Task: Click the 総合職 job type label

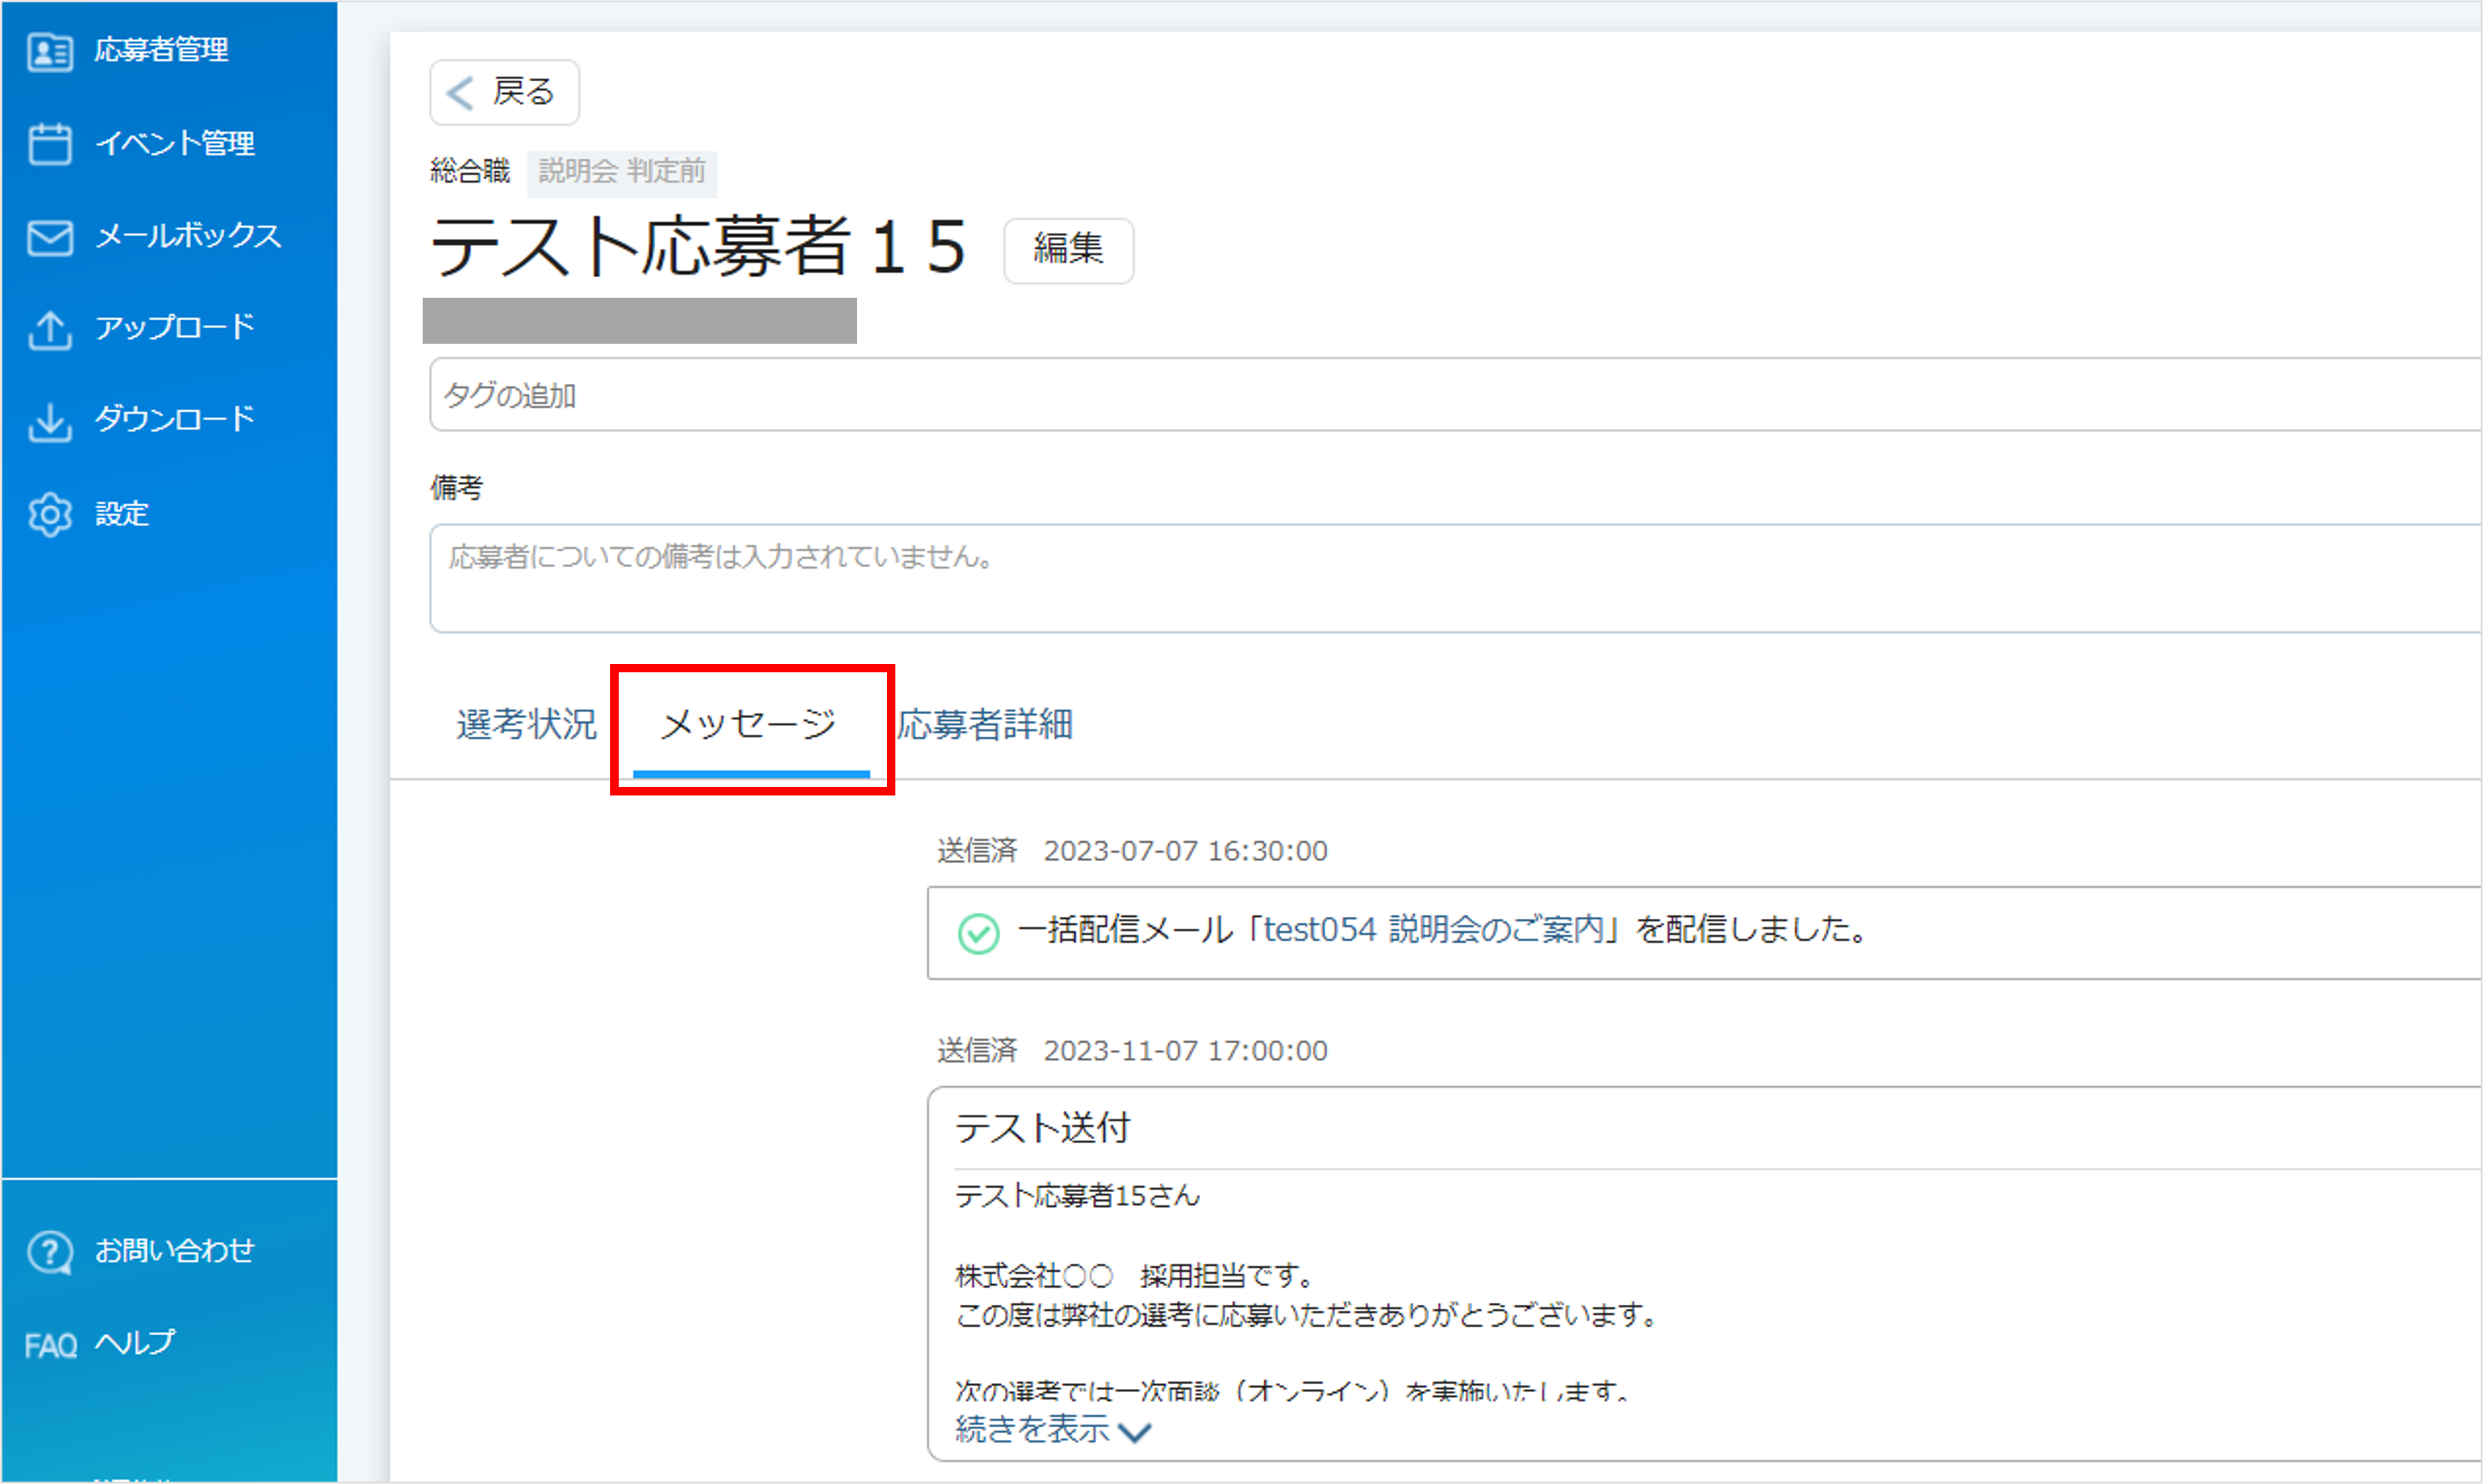Action: (x=470, y=171)
